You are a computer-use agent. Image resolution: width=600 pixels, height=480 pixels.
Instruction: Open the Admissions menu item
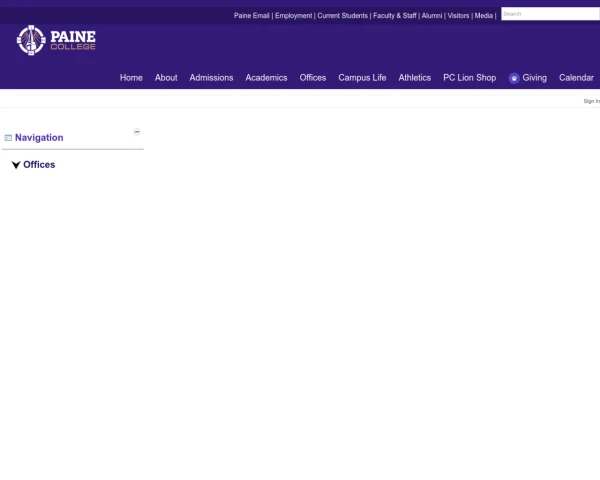[x=211, y=78]
